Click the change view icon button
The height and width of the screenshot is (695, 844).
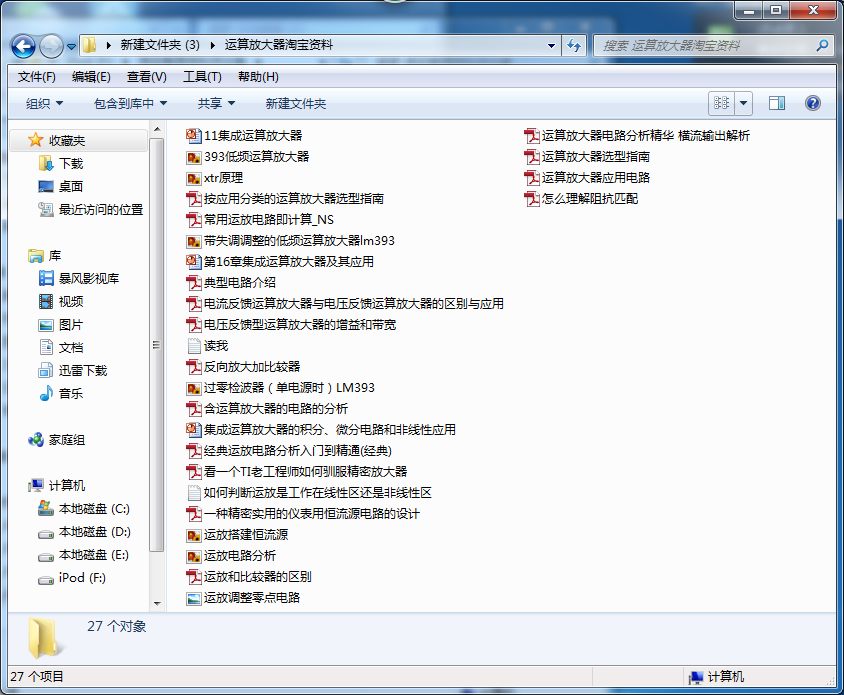point(721,103)
